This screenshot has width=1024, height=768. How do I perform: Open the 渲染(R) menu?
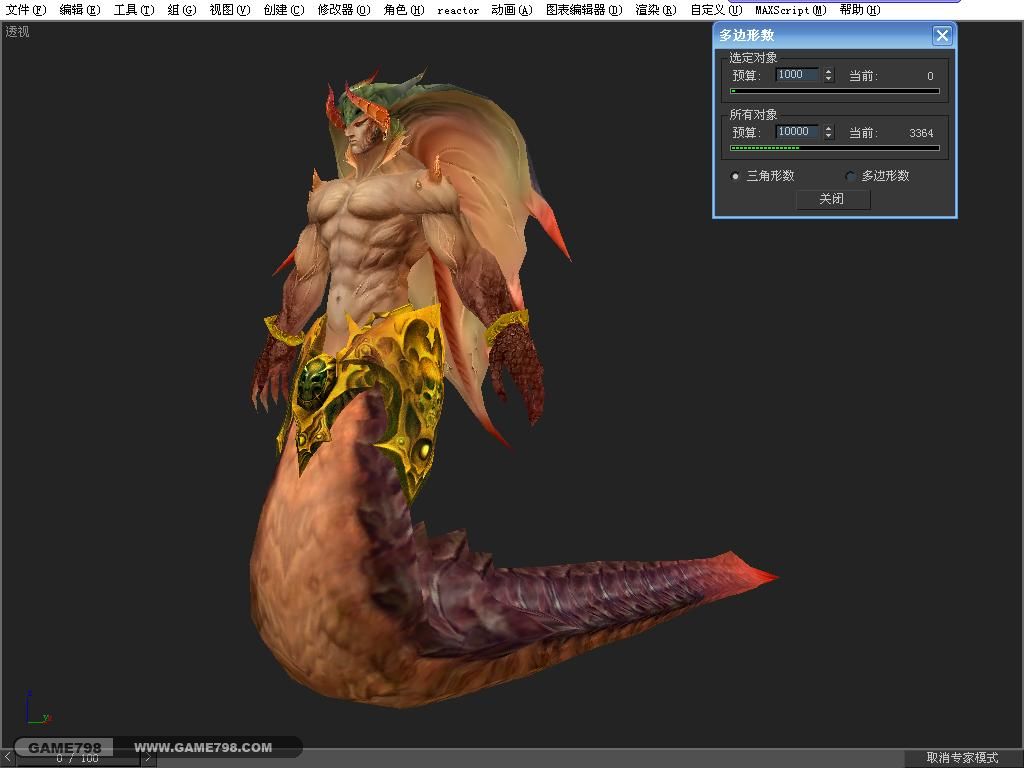pyautogui.click(x=656, y=10)
